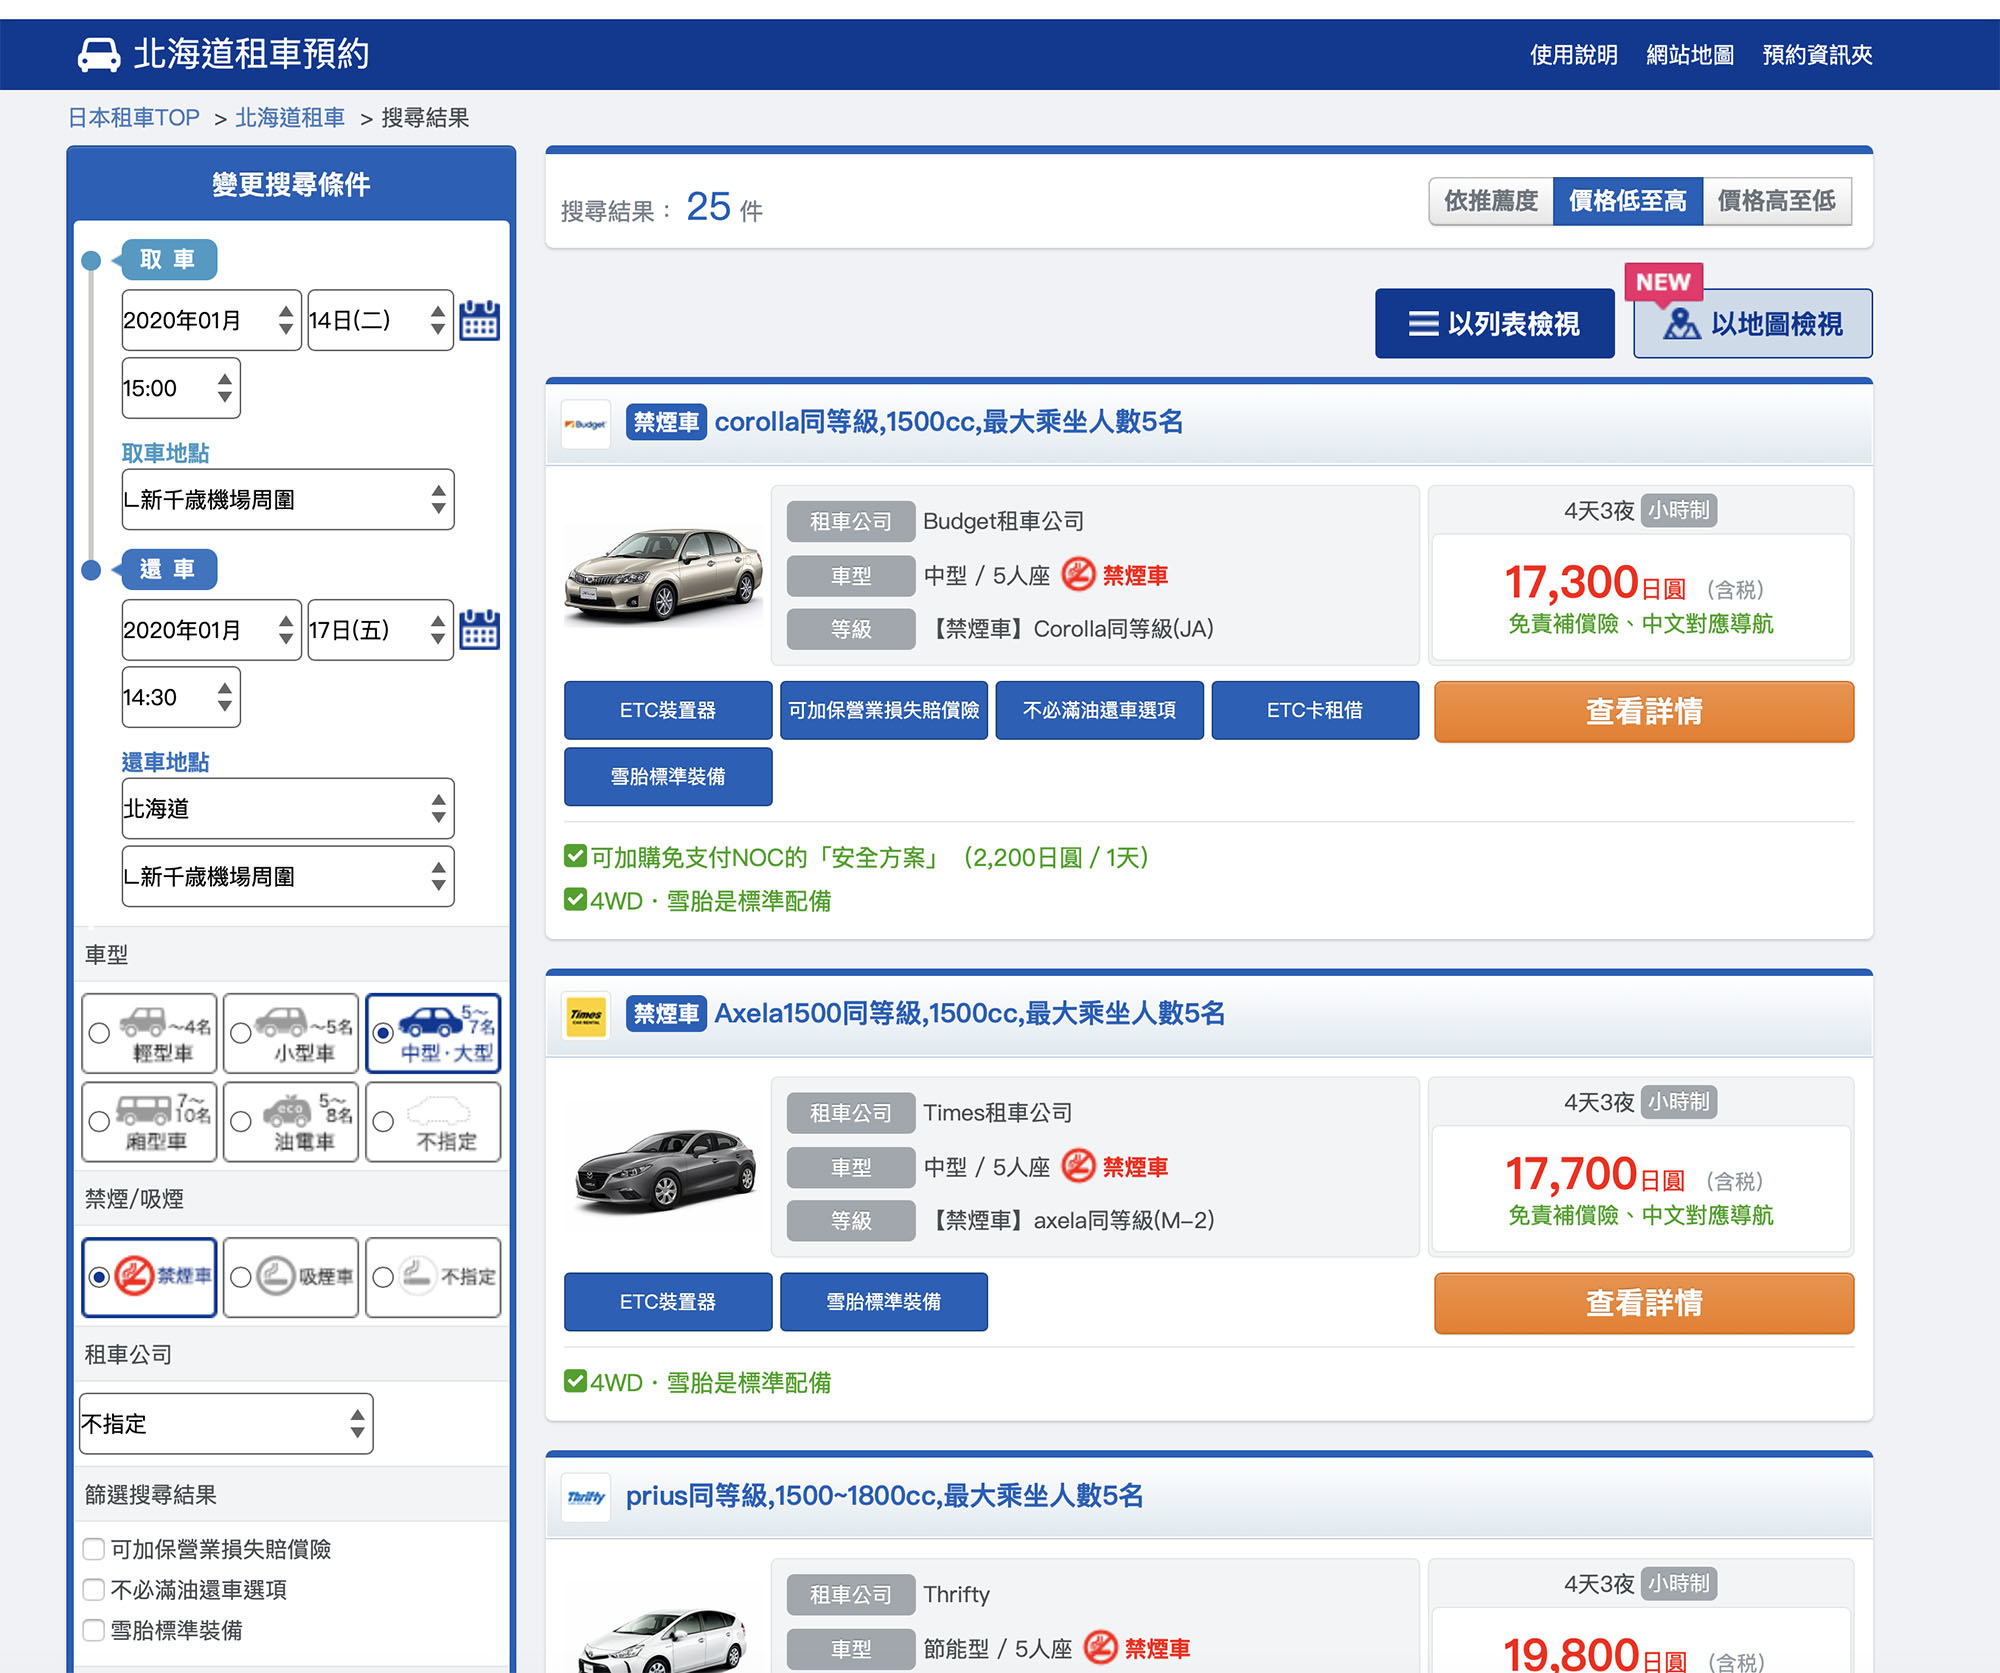The height and width of the screenshot is (1673, 2000).
Task: Open the Axela1500同等級 listing title
Action: coord(969,1013)
